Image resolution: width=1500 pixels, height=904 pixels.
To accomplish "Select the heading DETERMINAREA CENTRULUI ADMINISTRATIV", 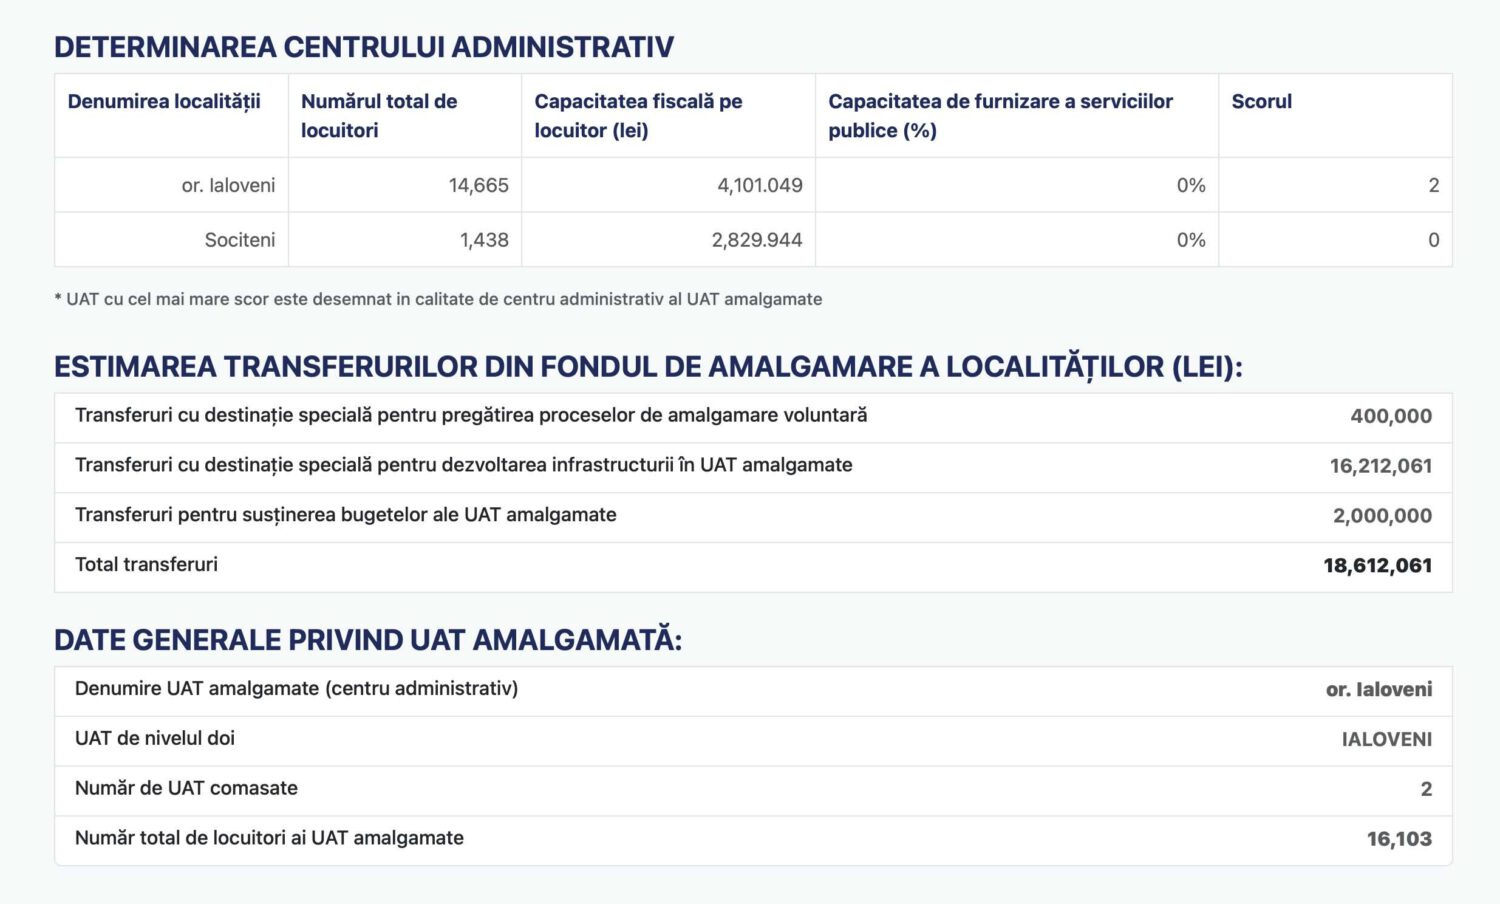I will click(364, 45).
